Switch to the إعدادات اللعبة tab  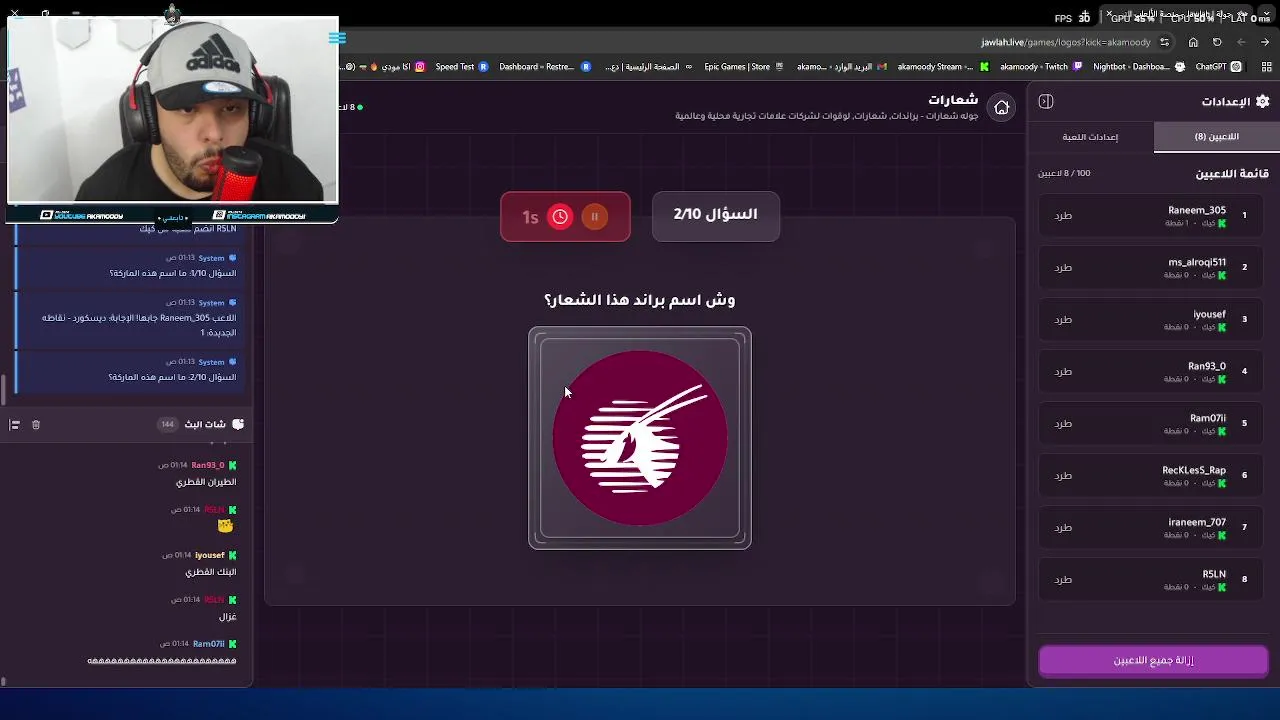click(x=1090, y=137)
